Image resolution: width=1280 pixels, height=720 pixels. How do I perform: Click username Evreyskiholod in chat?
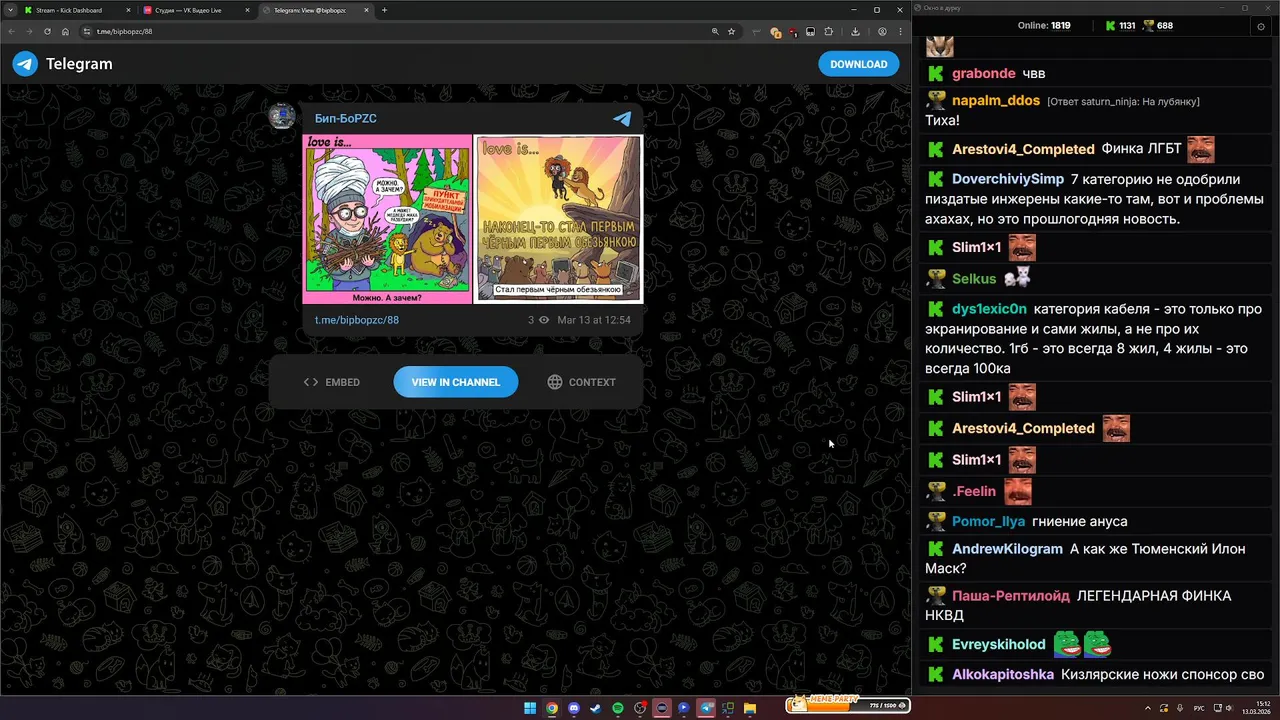click(999, 645)
